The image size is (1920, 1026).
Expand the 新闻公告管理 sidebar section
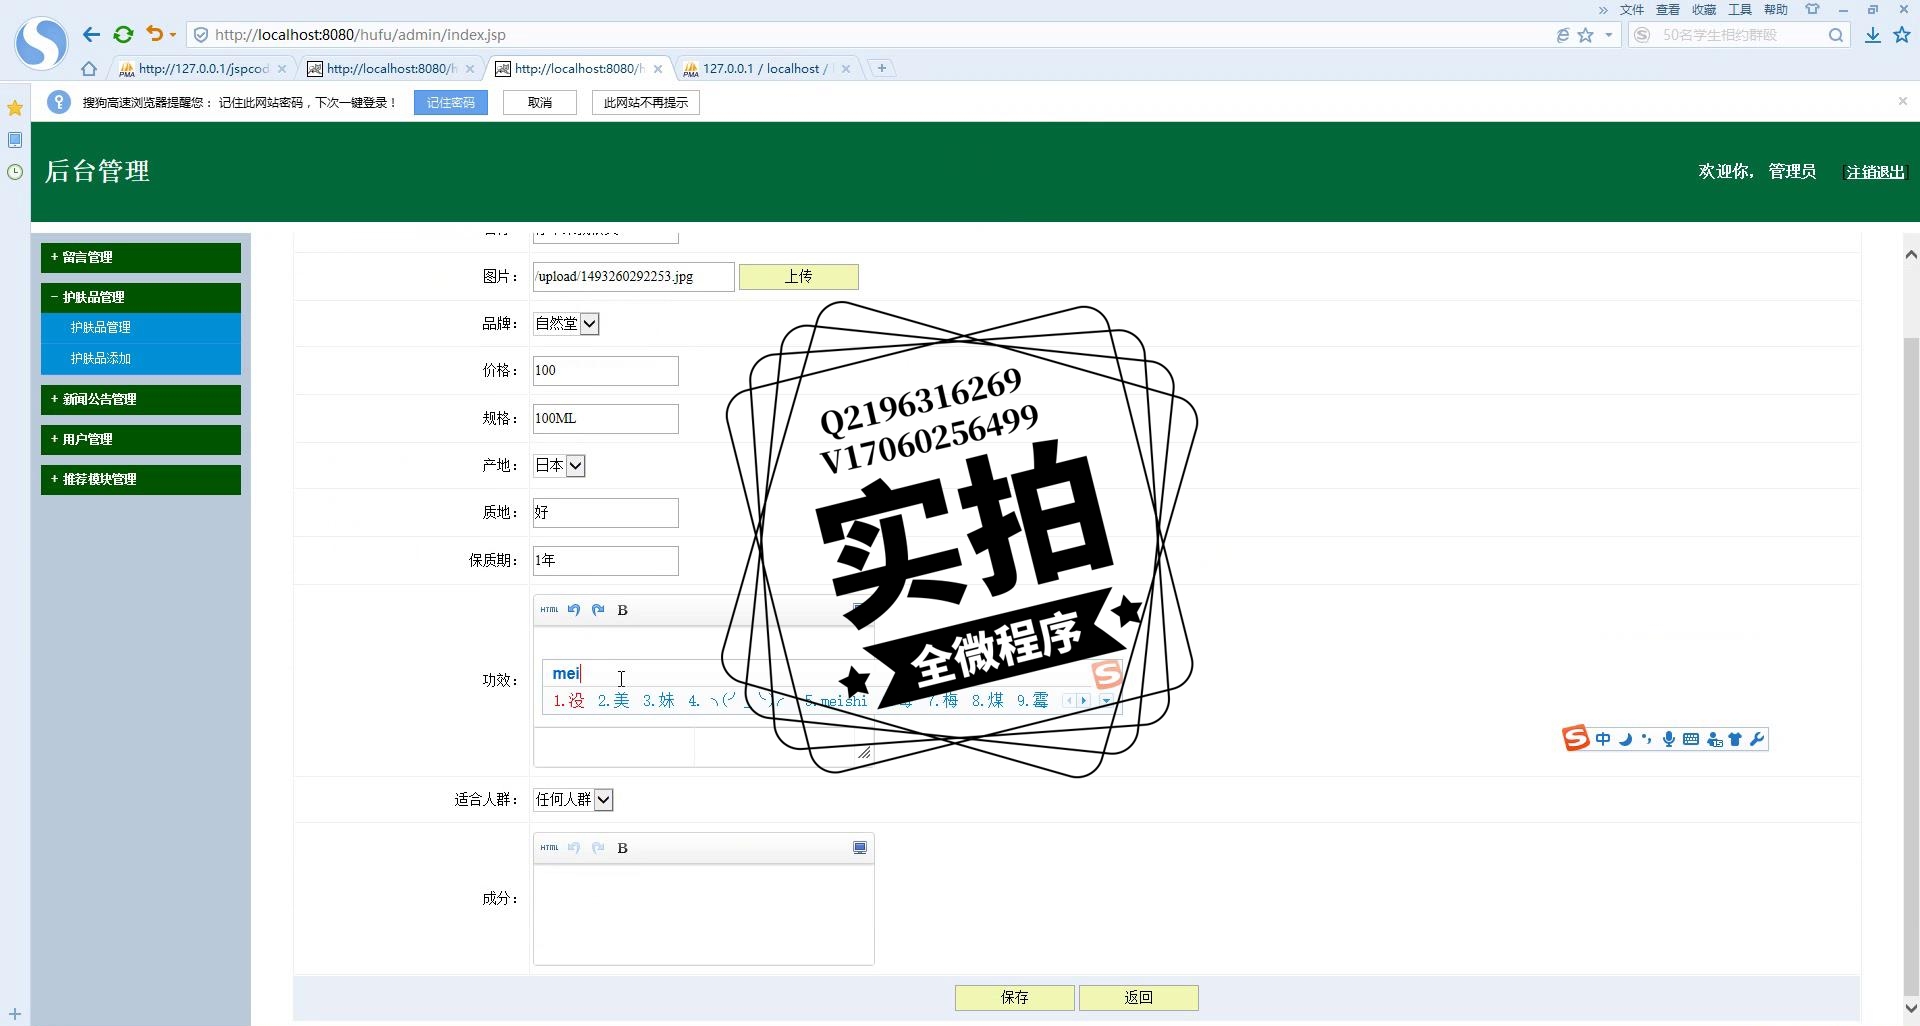(x=141, y=399)
